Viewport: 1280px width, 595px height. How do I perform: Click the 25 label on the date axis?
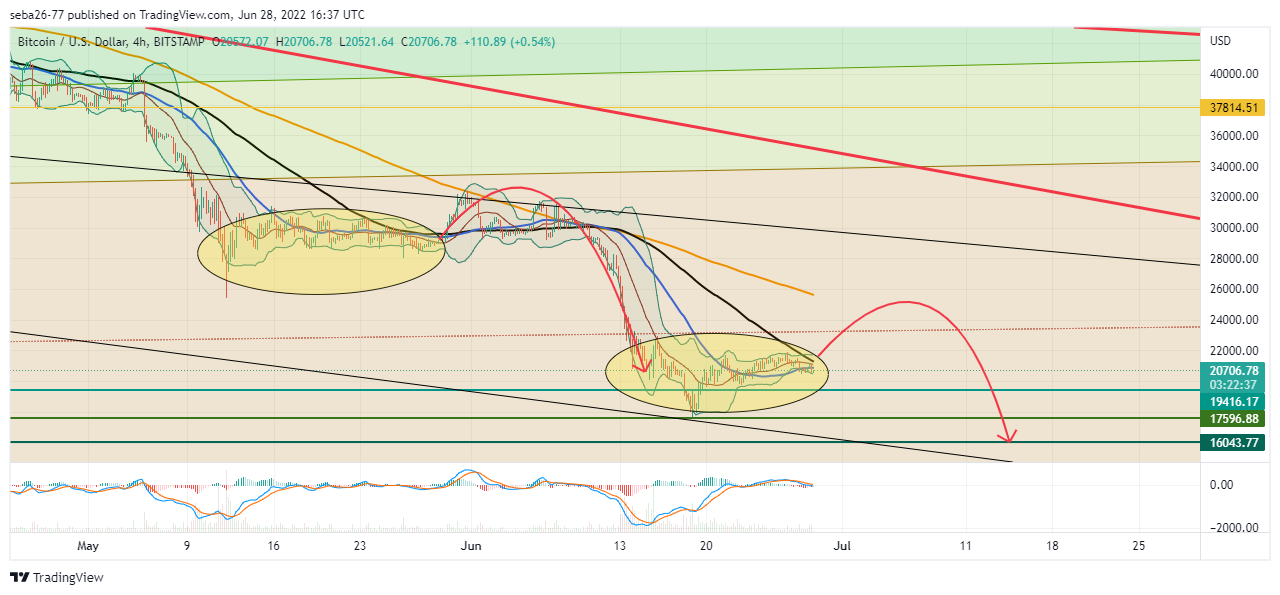1139,546
